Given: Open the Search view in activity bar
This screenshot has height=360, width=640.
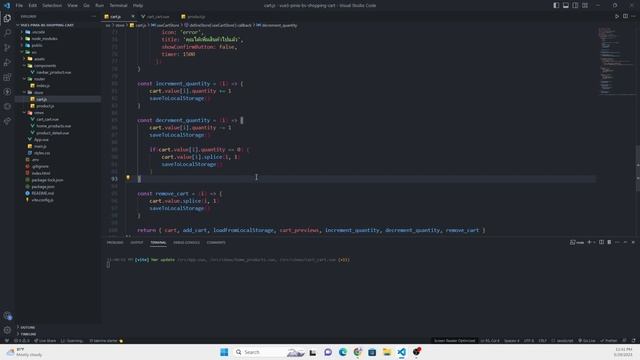Looking at the screenshot, I should click(x=7, y=33).
